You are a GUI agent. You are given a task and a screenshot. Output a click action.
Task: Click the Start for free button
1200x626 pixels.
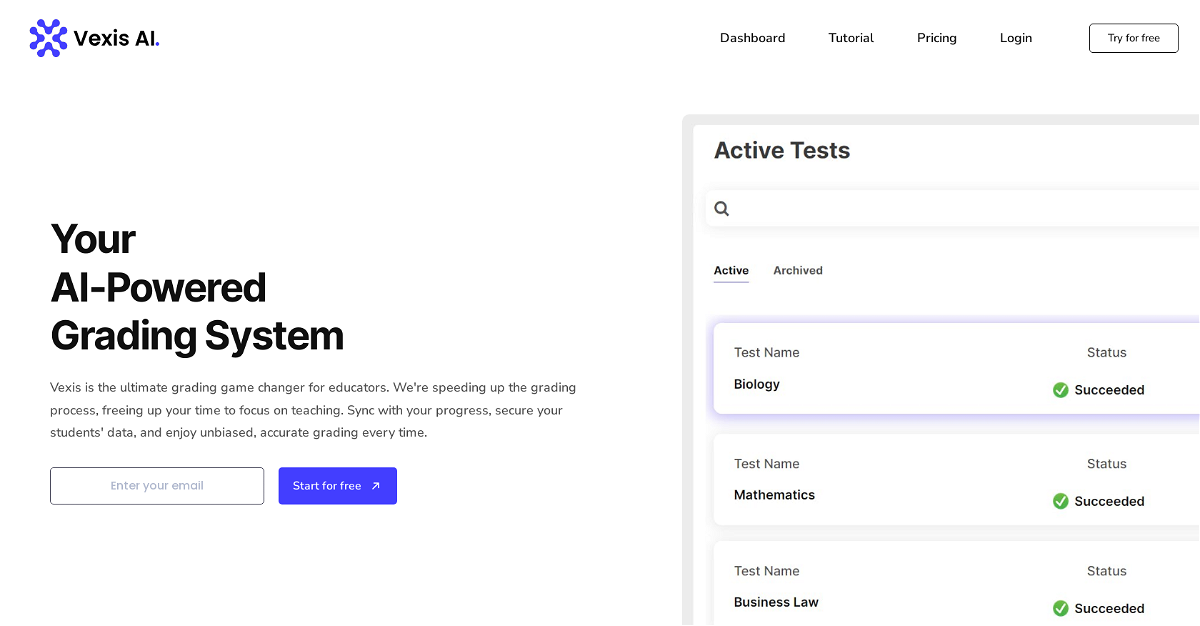[x=337, y=486]
